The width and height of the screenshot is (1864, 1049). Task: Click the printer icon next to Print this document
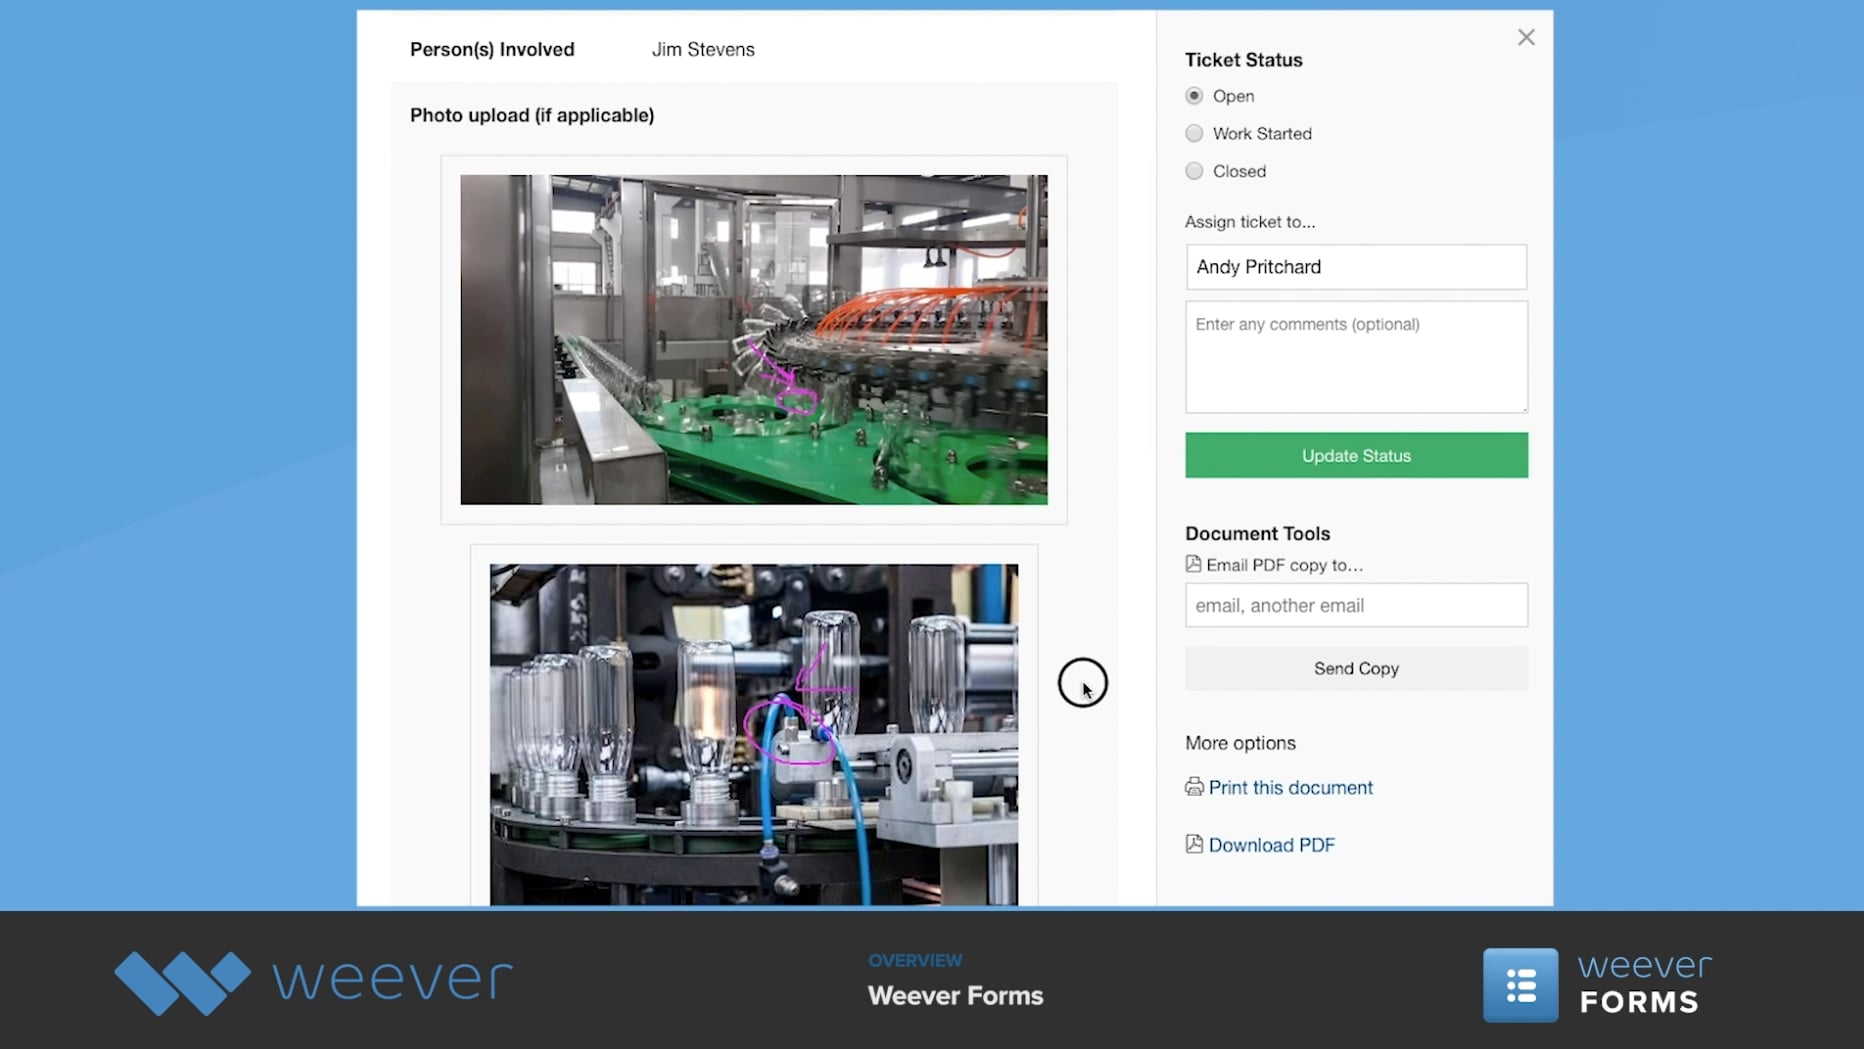point(1193,787)
